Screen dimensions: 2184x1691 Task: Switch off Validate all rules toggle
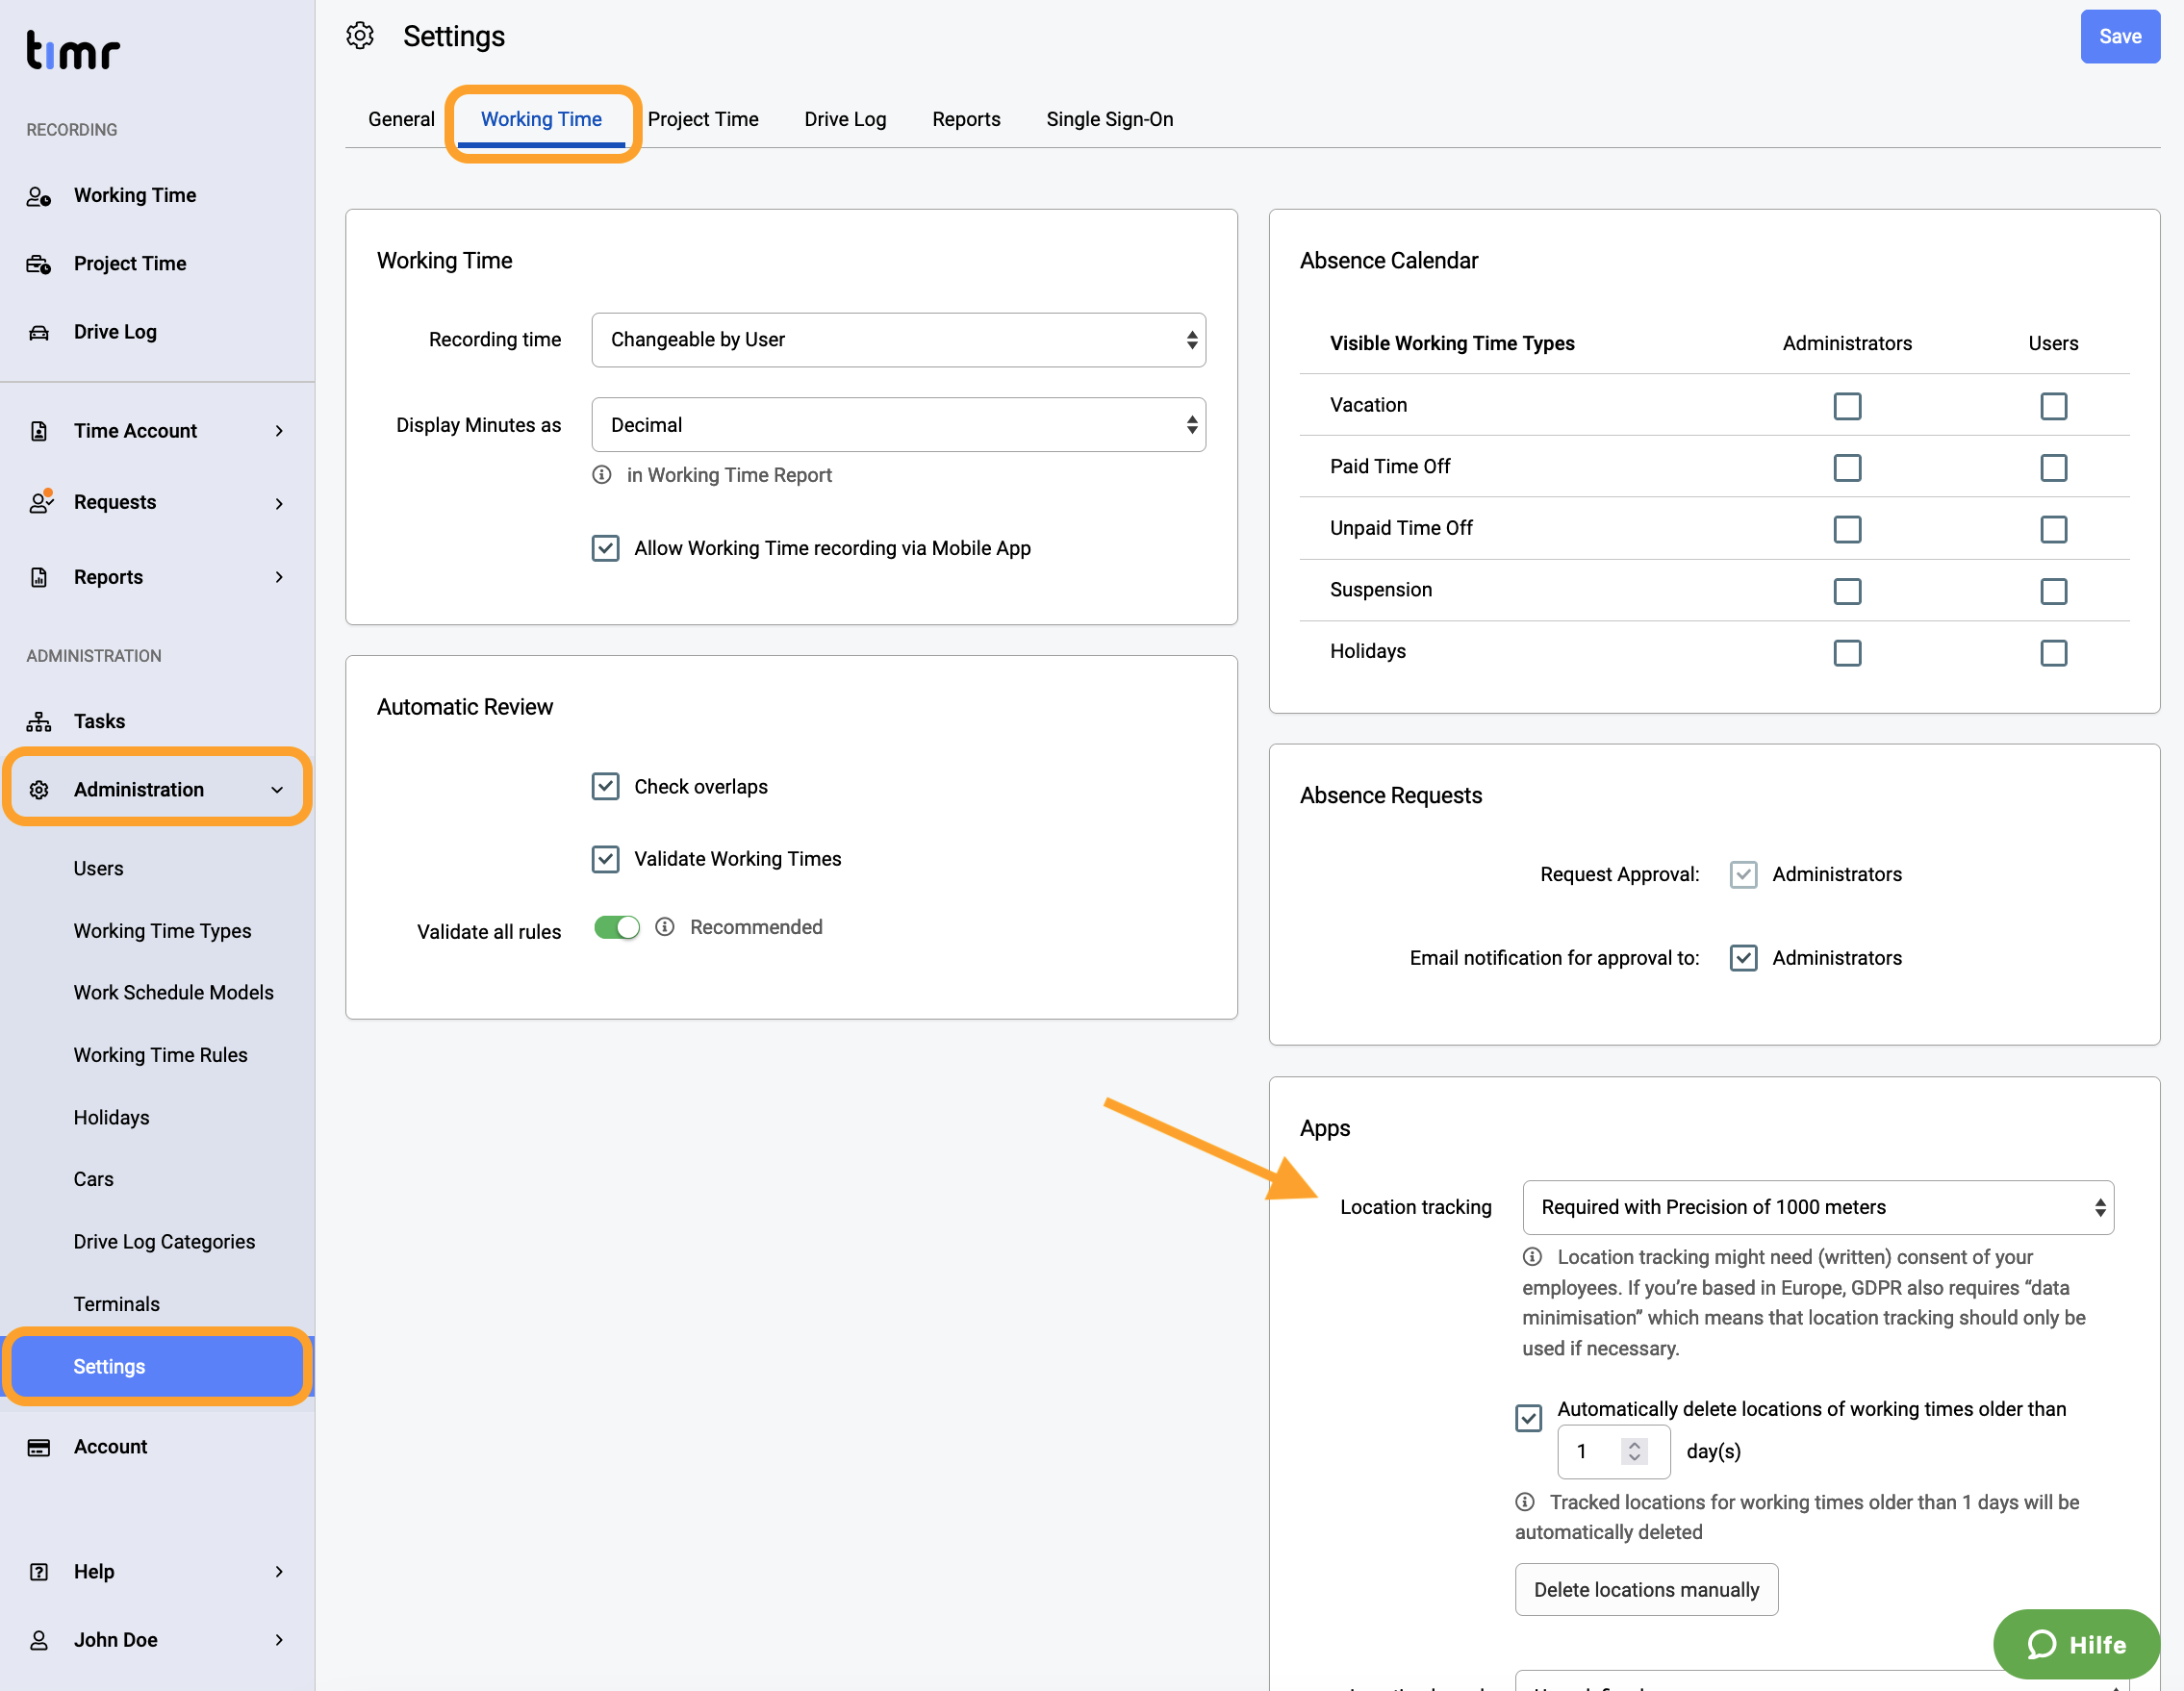coord(617,927)
